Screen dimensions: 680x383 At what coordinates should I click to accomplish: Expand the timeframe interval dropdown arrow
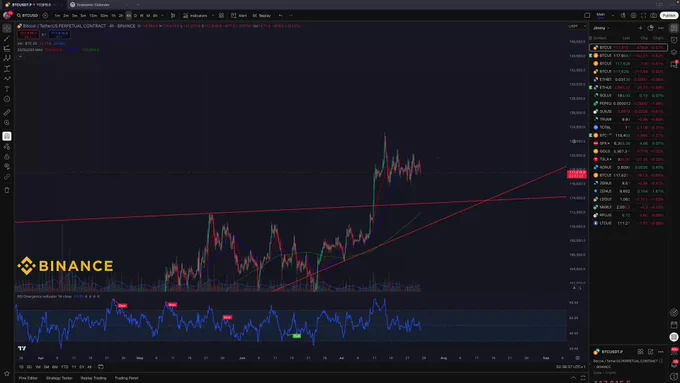click(x=162, y=16)
